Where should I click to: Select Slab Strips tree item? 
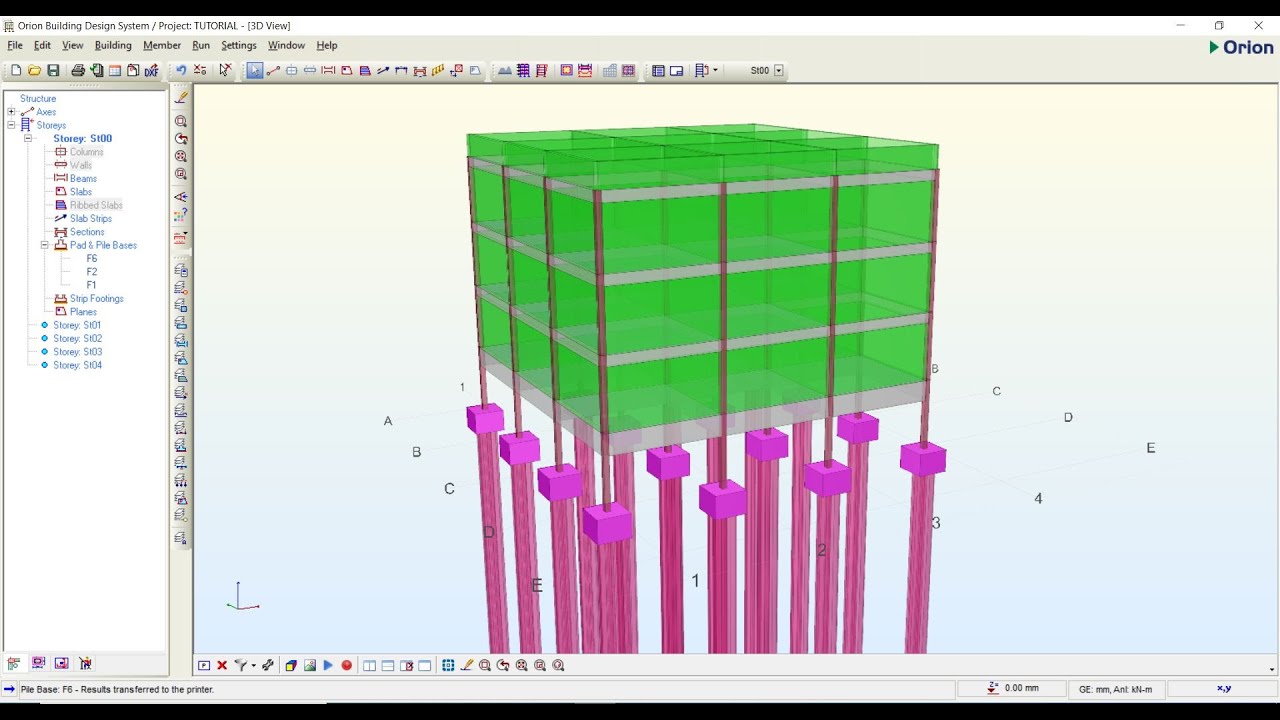pyautogui.click(x=91, y=218)
